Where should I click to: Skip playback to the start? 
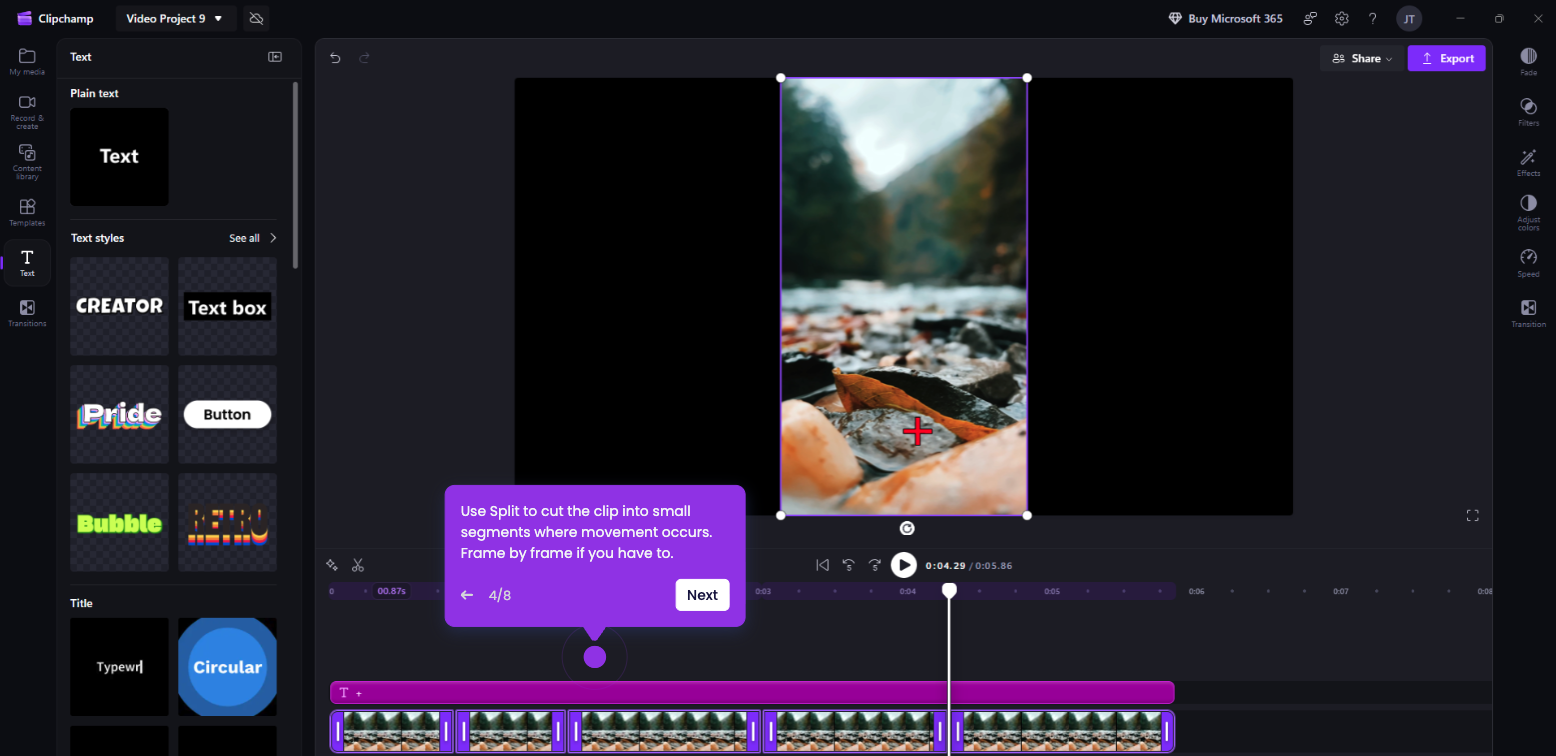coord(822,565)
